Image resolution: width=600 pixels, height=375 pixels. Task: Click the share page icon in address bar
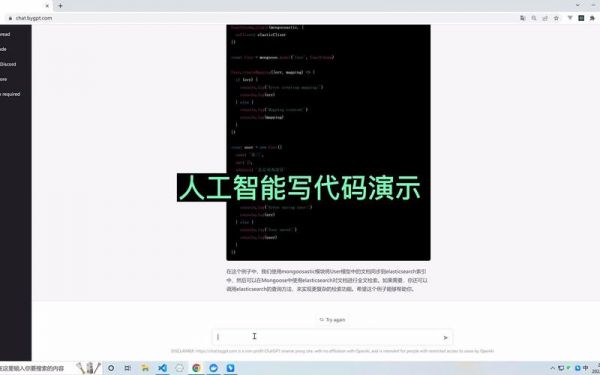point(545,18)
